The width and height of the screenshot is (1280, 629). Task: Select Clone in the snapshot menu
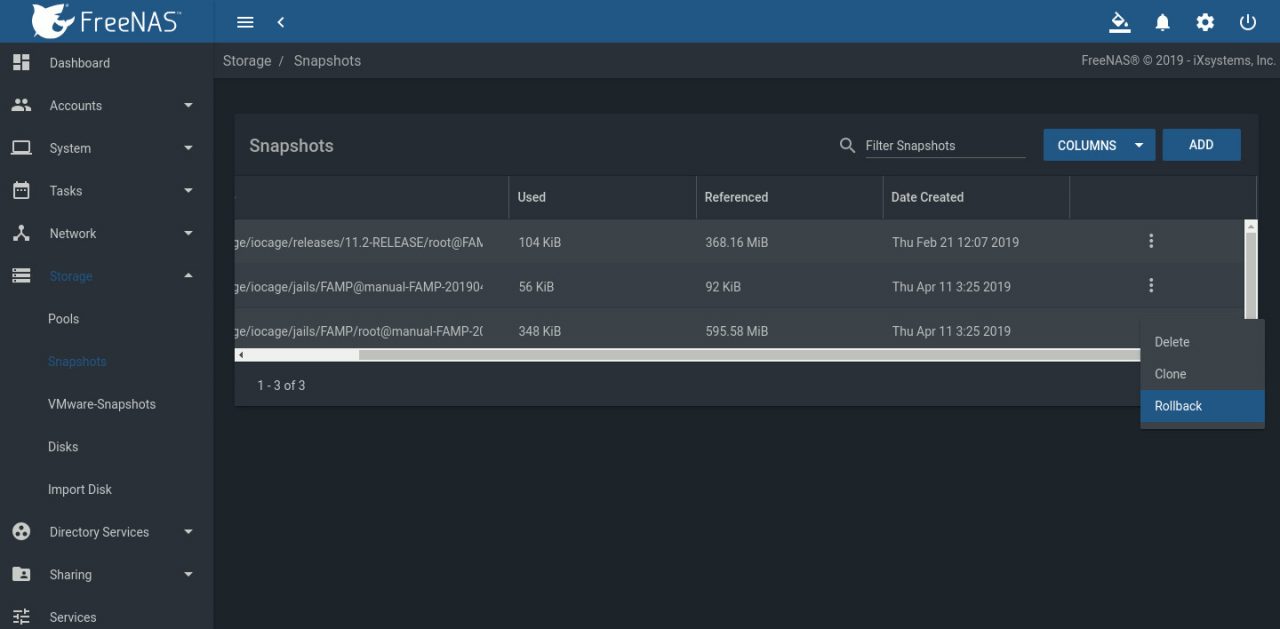click(1202, 374)
